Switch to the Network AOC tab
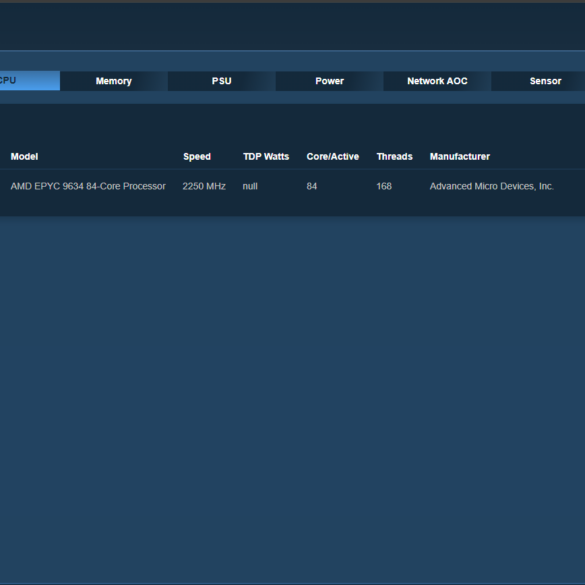Image resolution: width=585 pixels, height=585 pixels. pos(437,81)
